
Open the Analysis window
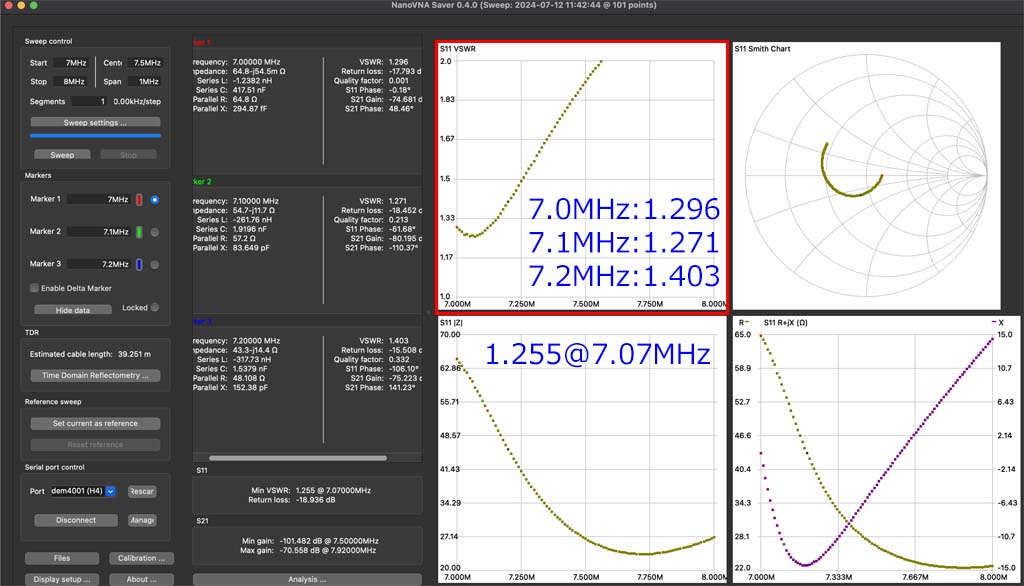(x=307, y=579)
